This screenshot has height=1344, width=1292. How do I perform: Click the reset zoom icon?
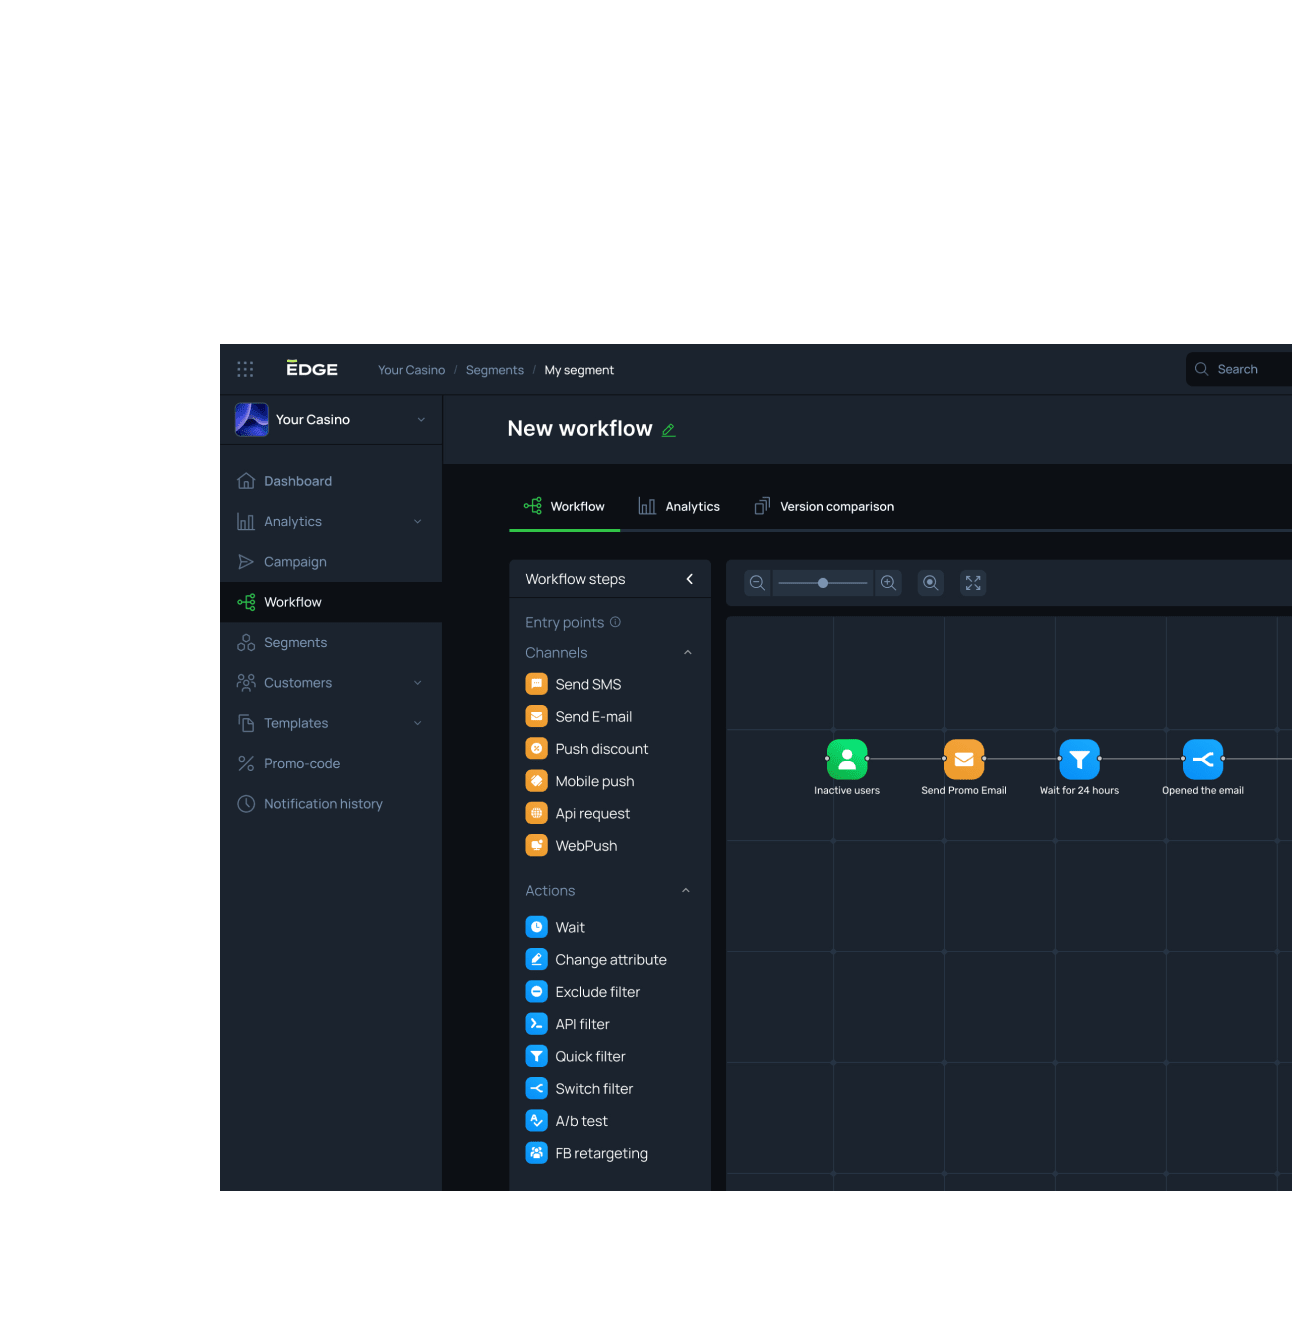tap(931, 583)
